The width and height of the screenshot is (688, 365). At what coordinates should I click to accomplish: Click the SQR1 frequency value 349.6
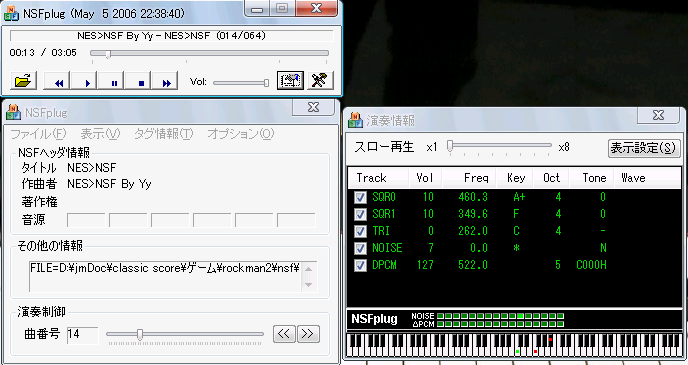click(x=473, y=215)
